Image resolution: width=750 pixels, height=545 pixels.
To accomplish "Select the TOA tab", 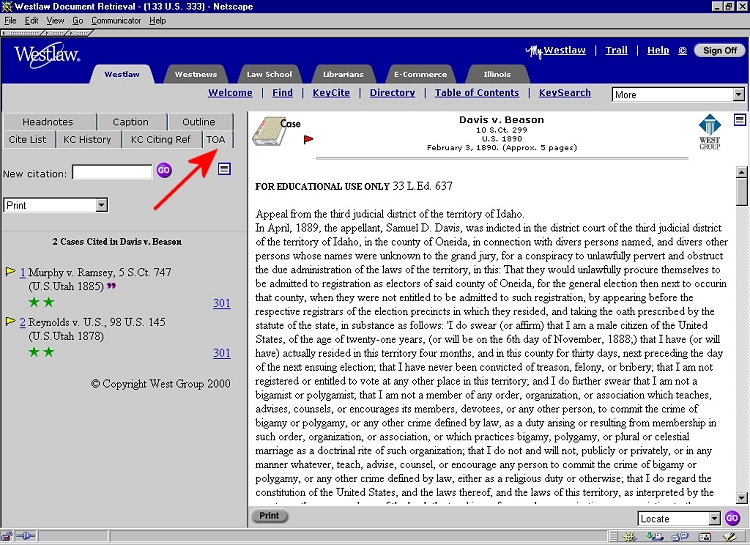I will pyautogui.click(x=216, y=139).
